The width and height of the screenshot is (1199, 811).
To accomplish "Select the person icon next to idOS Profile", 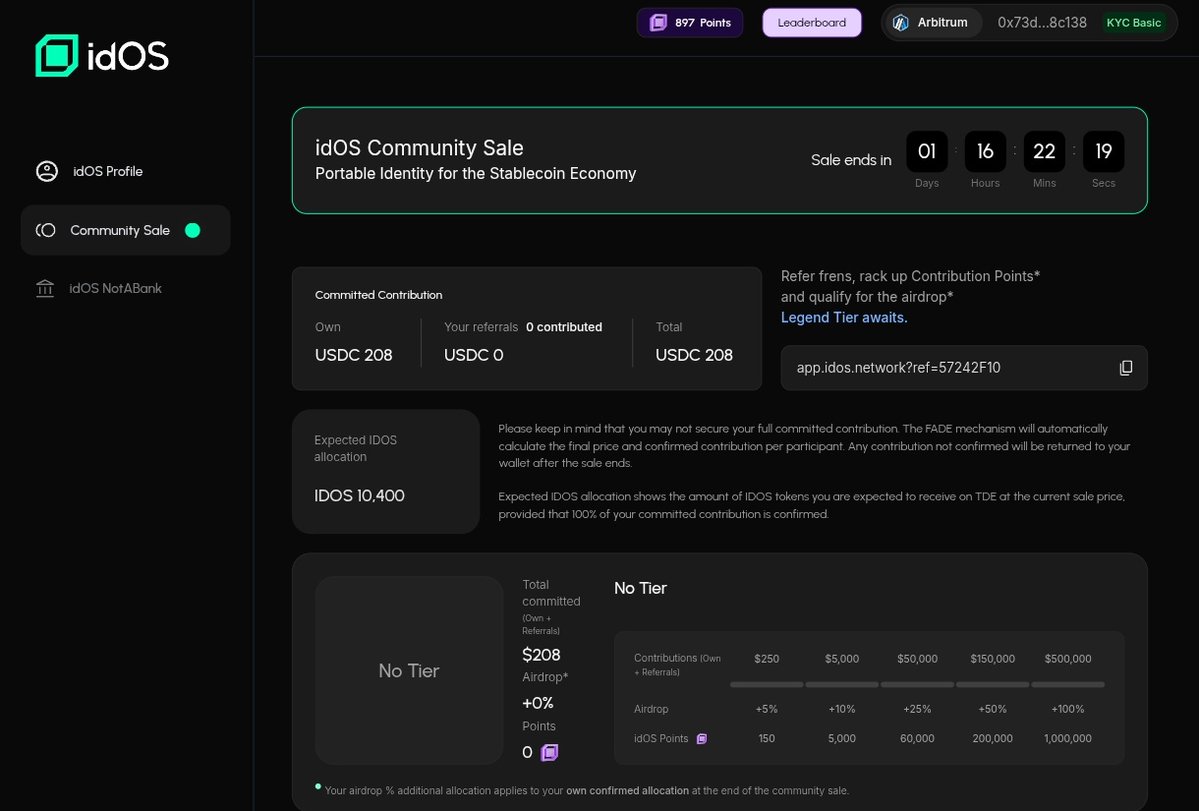I will click(46, 170).
